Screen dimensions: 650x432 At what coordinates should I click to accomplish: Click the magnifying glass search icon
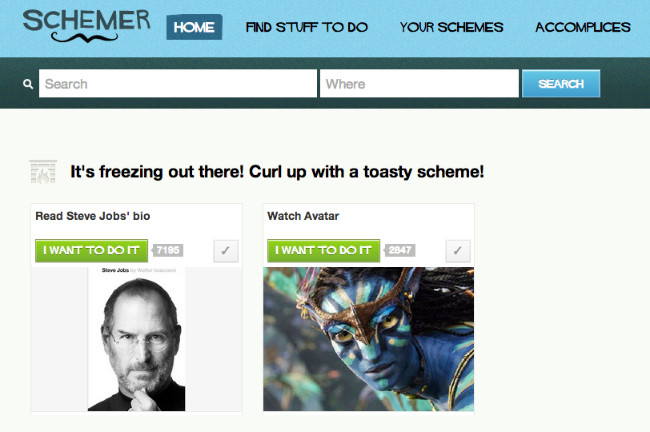(28, 84)
